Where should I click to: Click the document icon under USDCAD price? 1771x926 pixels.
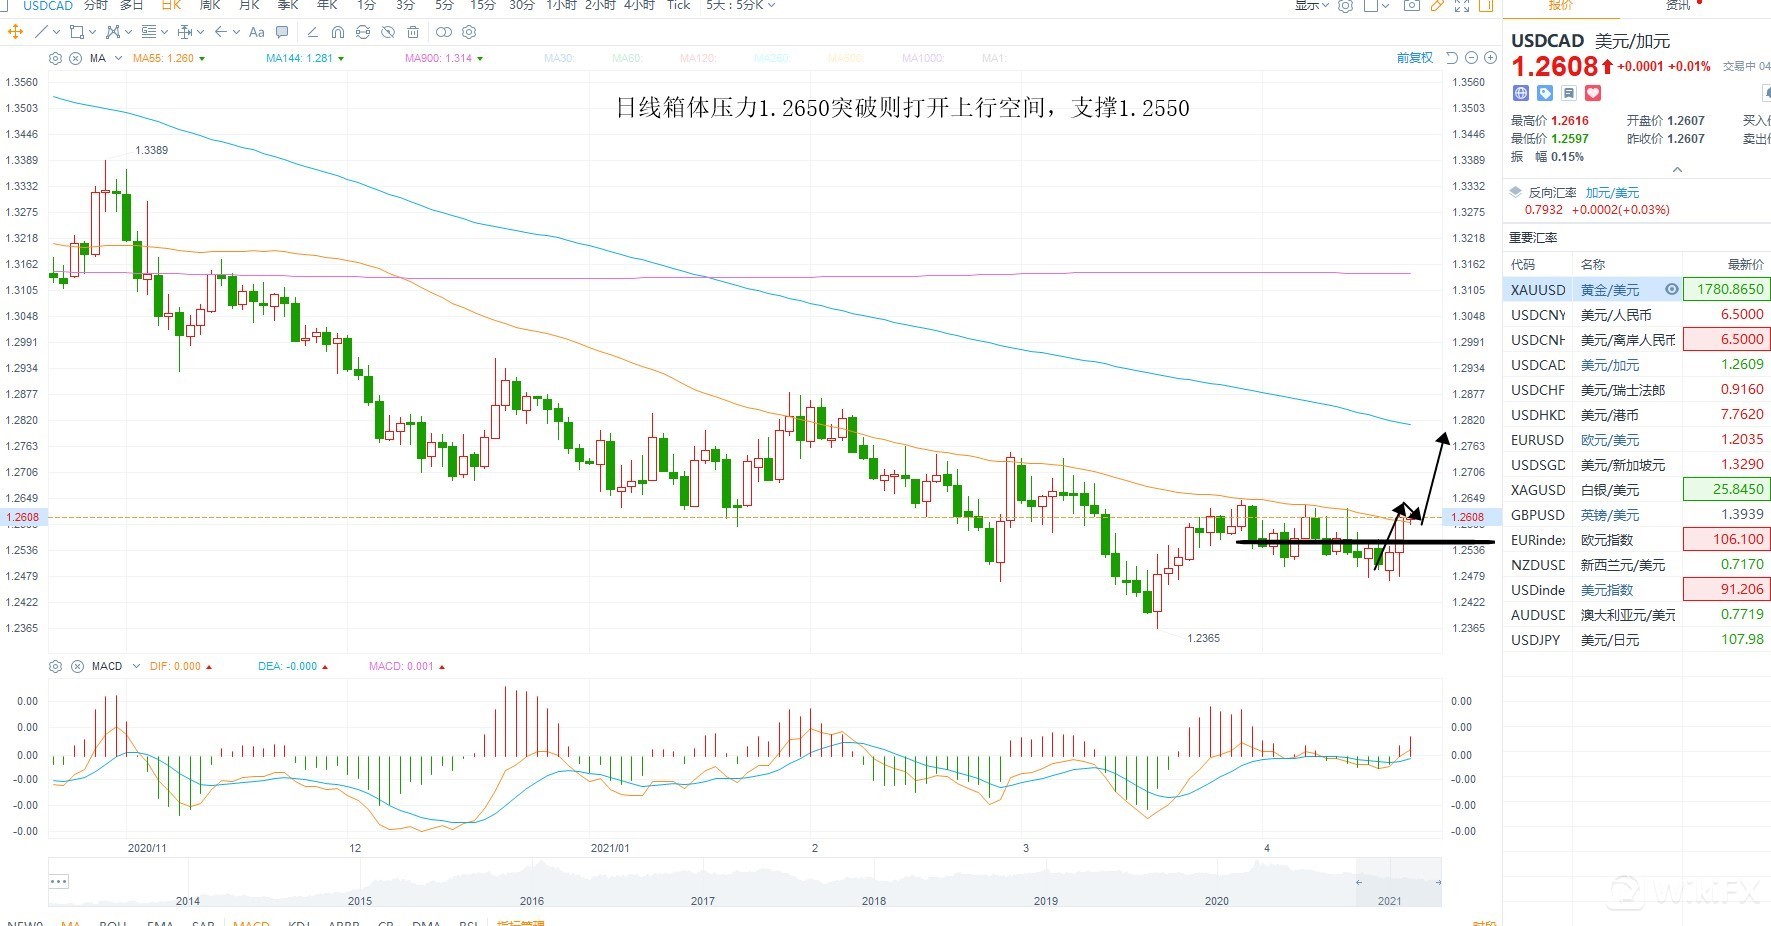[x=1569, y=93]
